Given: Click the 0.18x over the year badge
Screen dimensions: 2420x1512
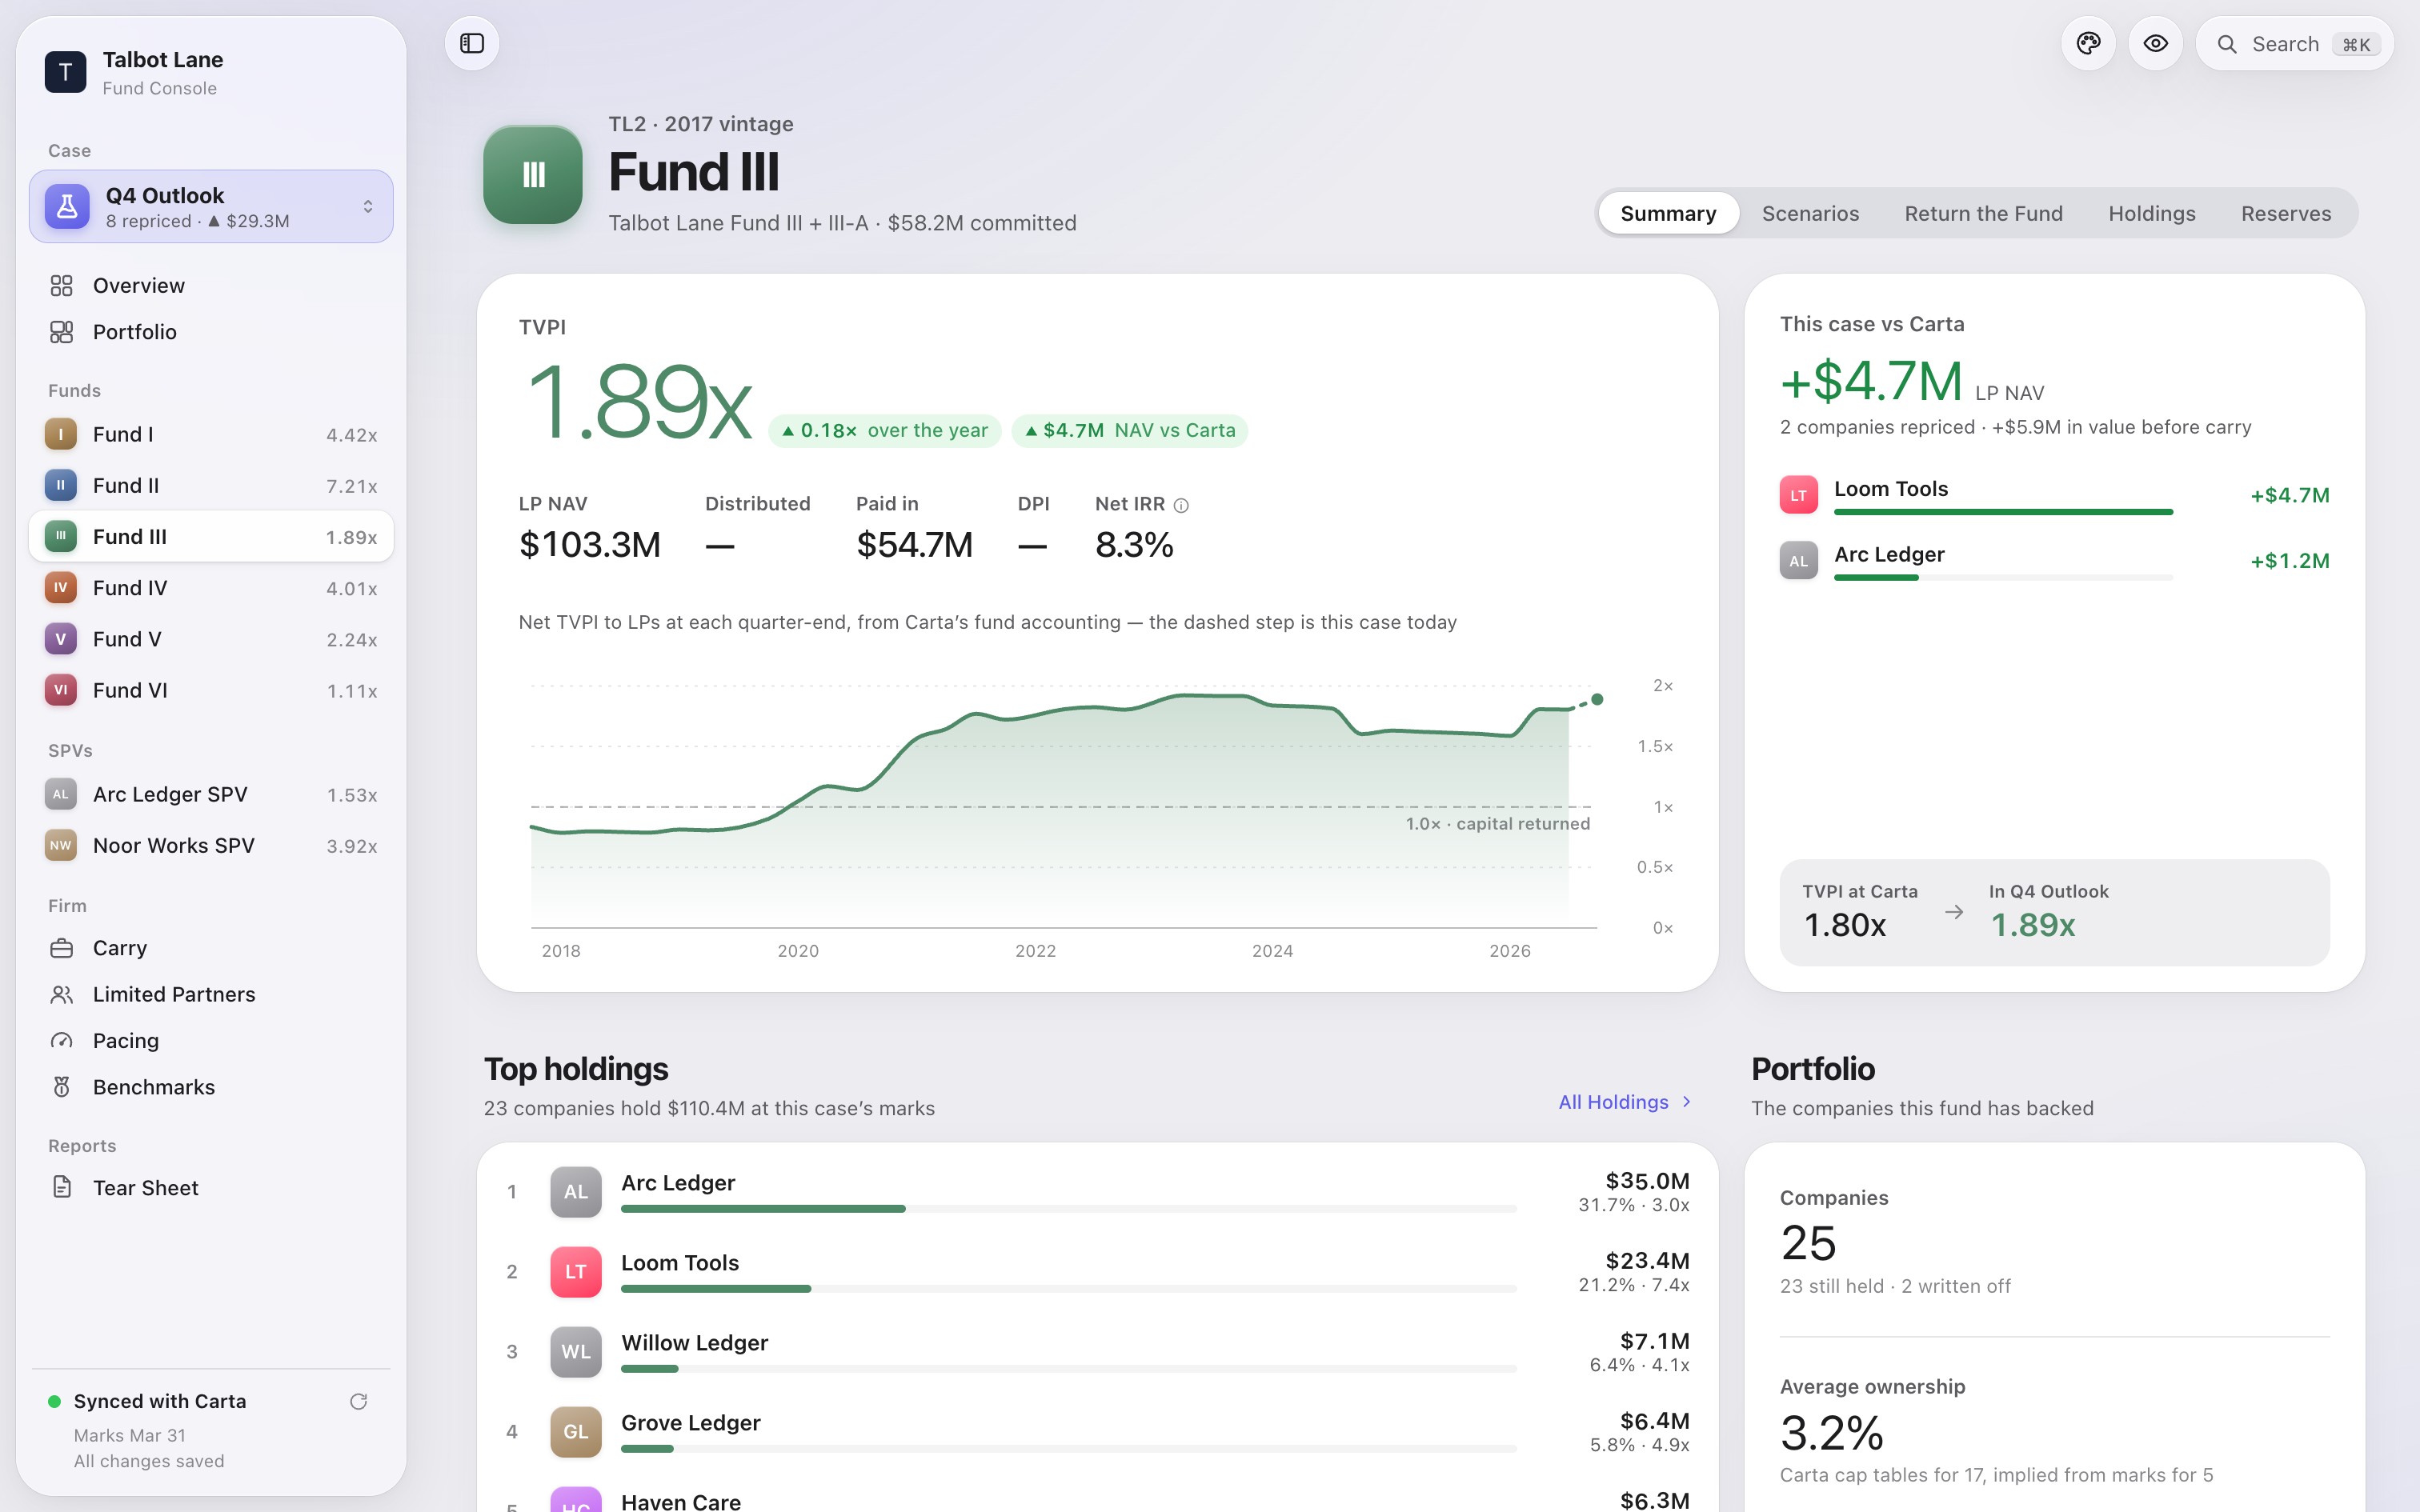Looking at the screenshot, I should [x=885, y=431].
